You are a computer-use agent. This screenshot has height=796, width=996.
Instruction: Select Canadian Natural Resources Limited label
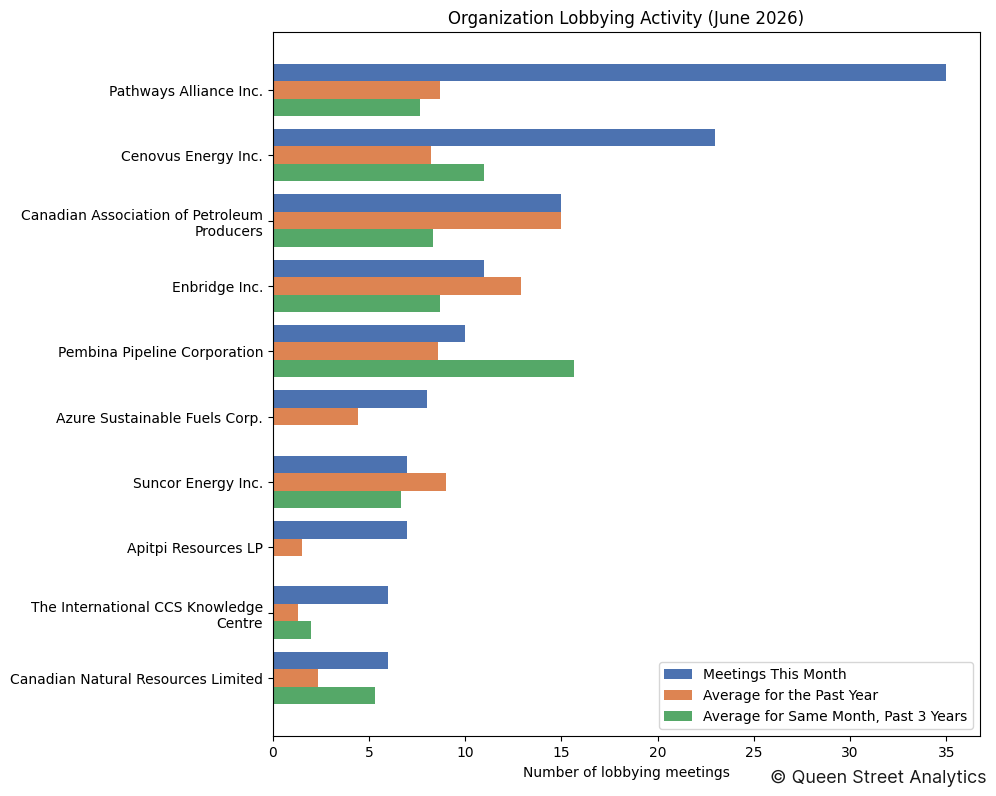pos(136,679)
